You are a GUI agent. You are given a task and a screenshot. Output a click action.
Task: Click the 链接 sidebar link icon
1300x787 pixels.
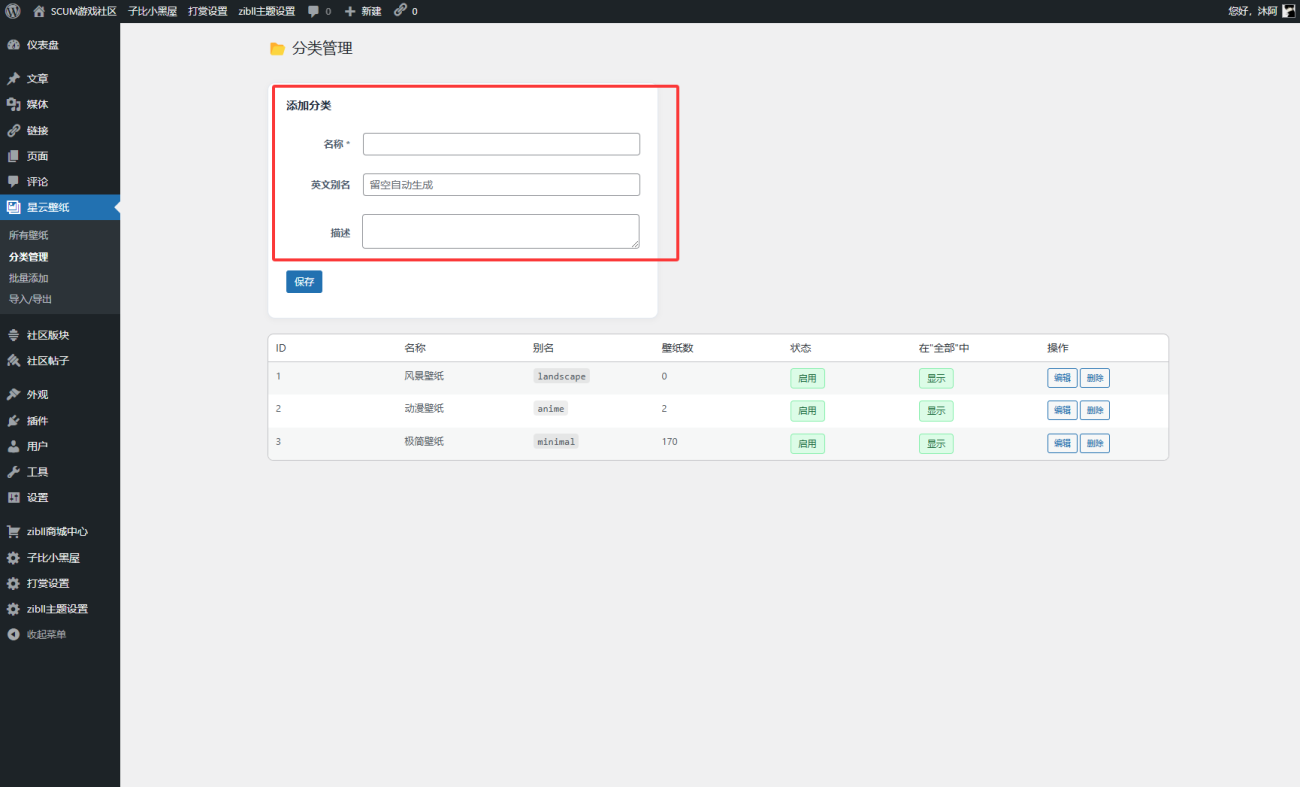coord(14,130)
